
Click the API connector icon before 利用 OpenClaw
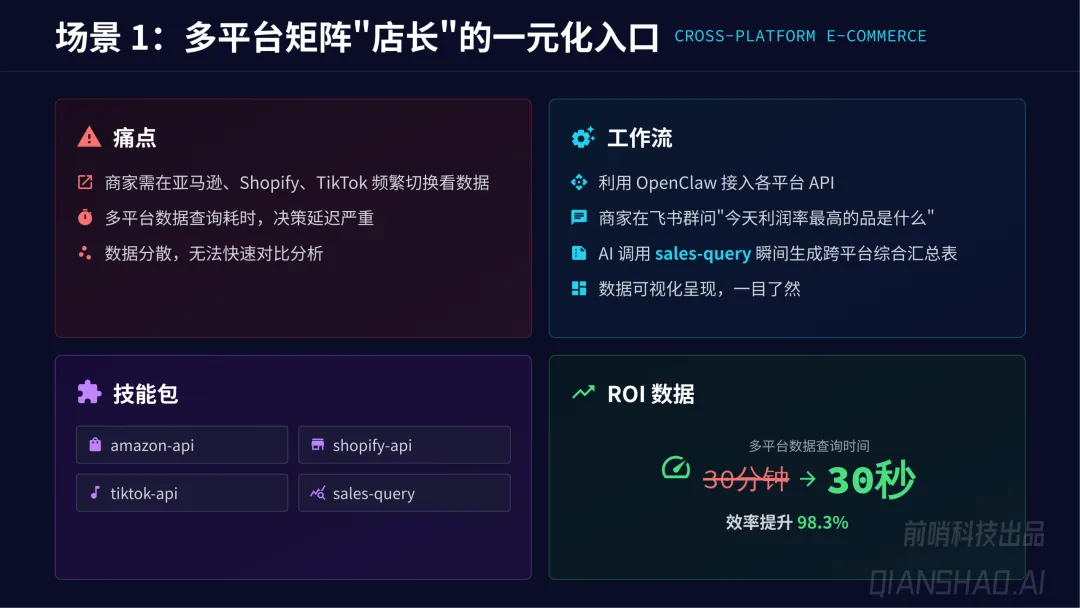point(579,182)
